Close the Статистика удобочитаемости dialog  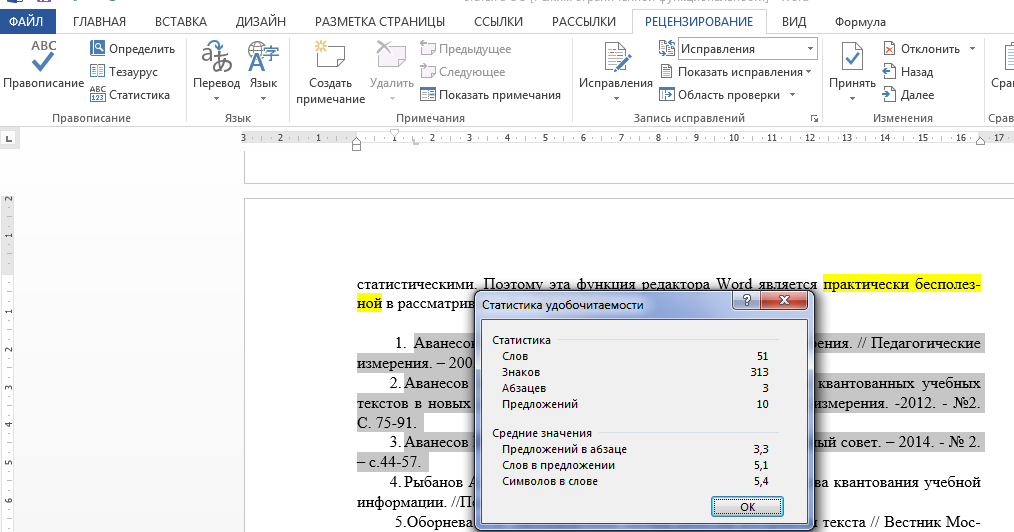pos(784,300)
